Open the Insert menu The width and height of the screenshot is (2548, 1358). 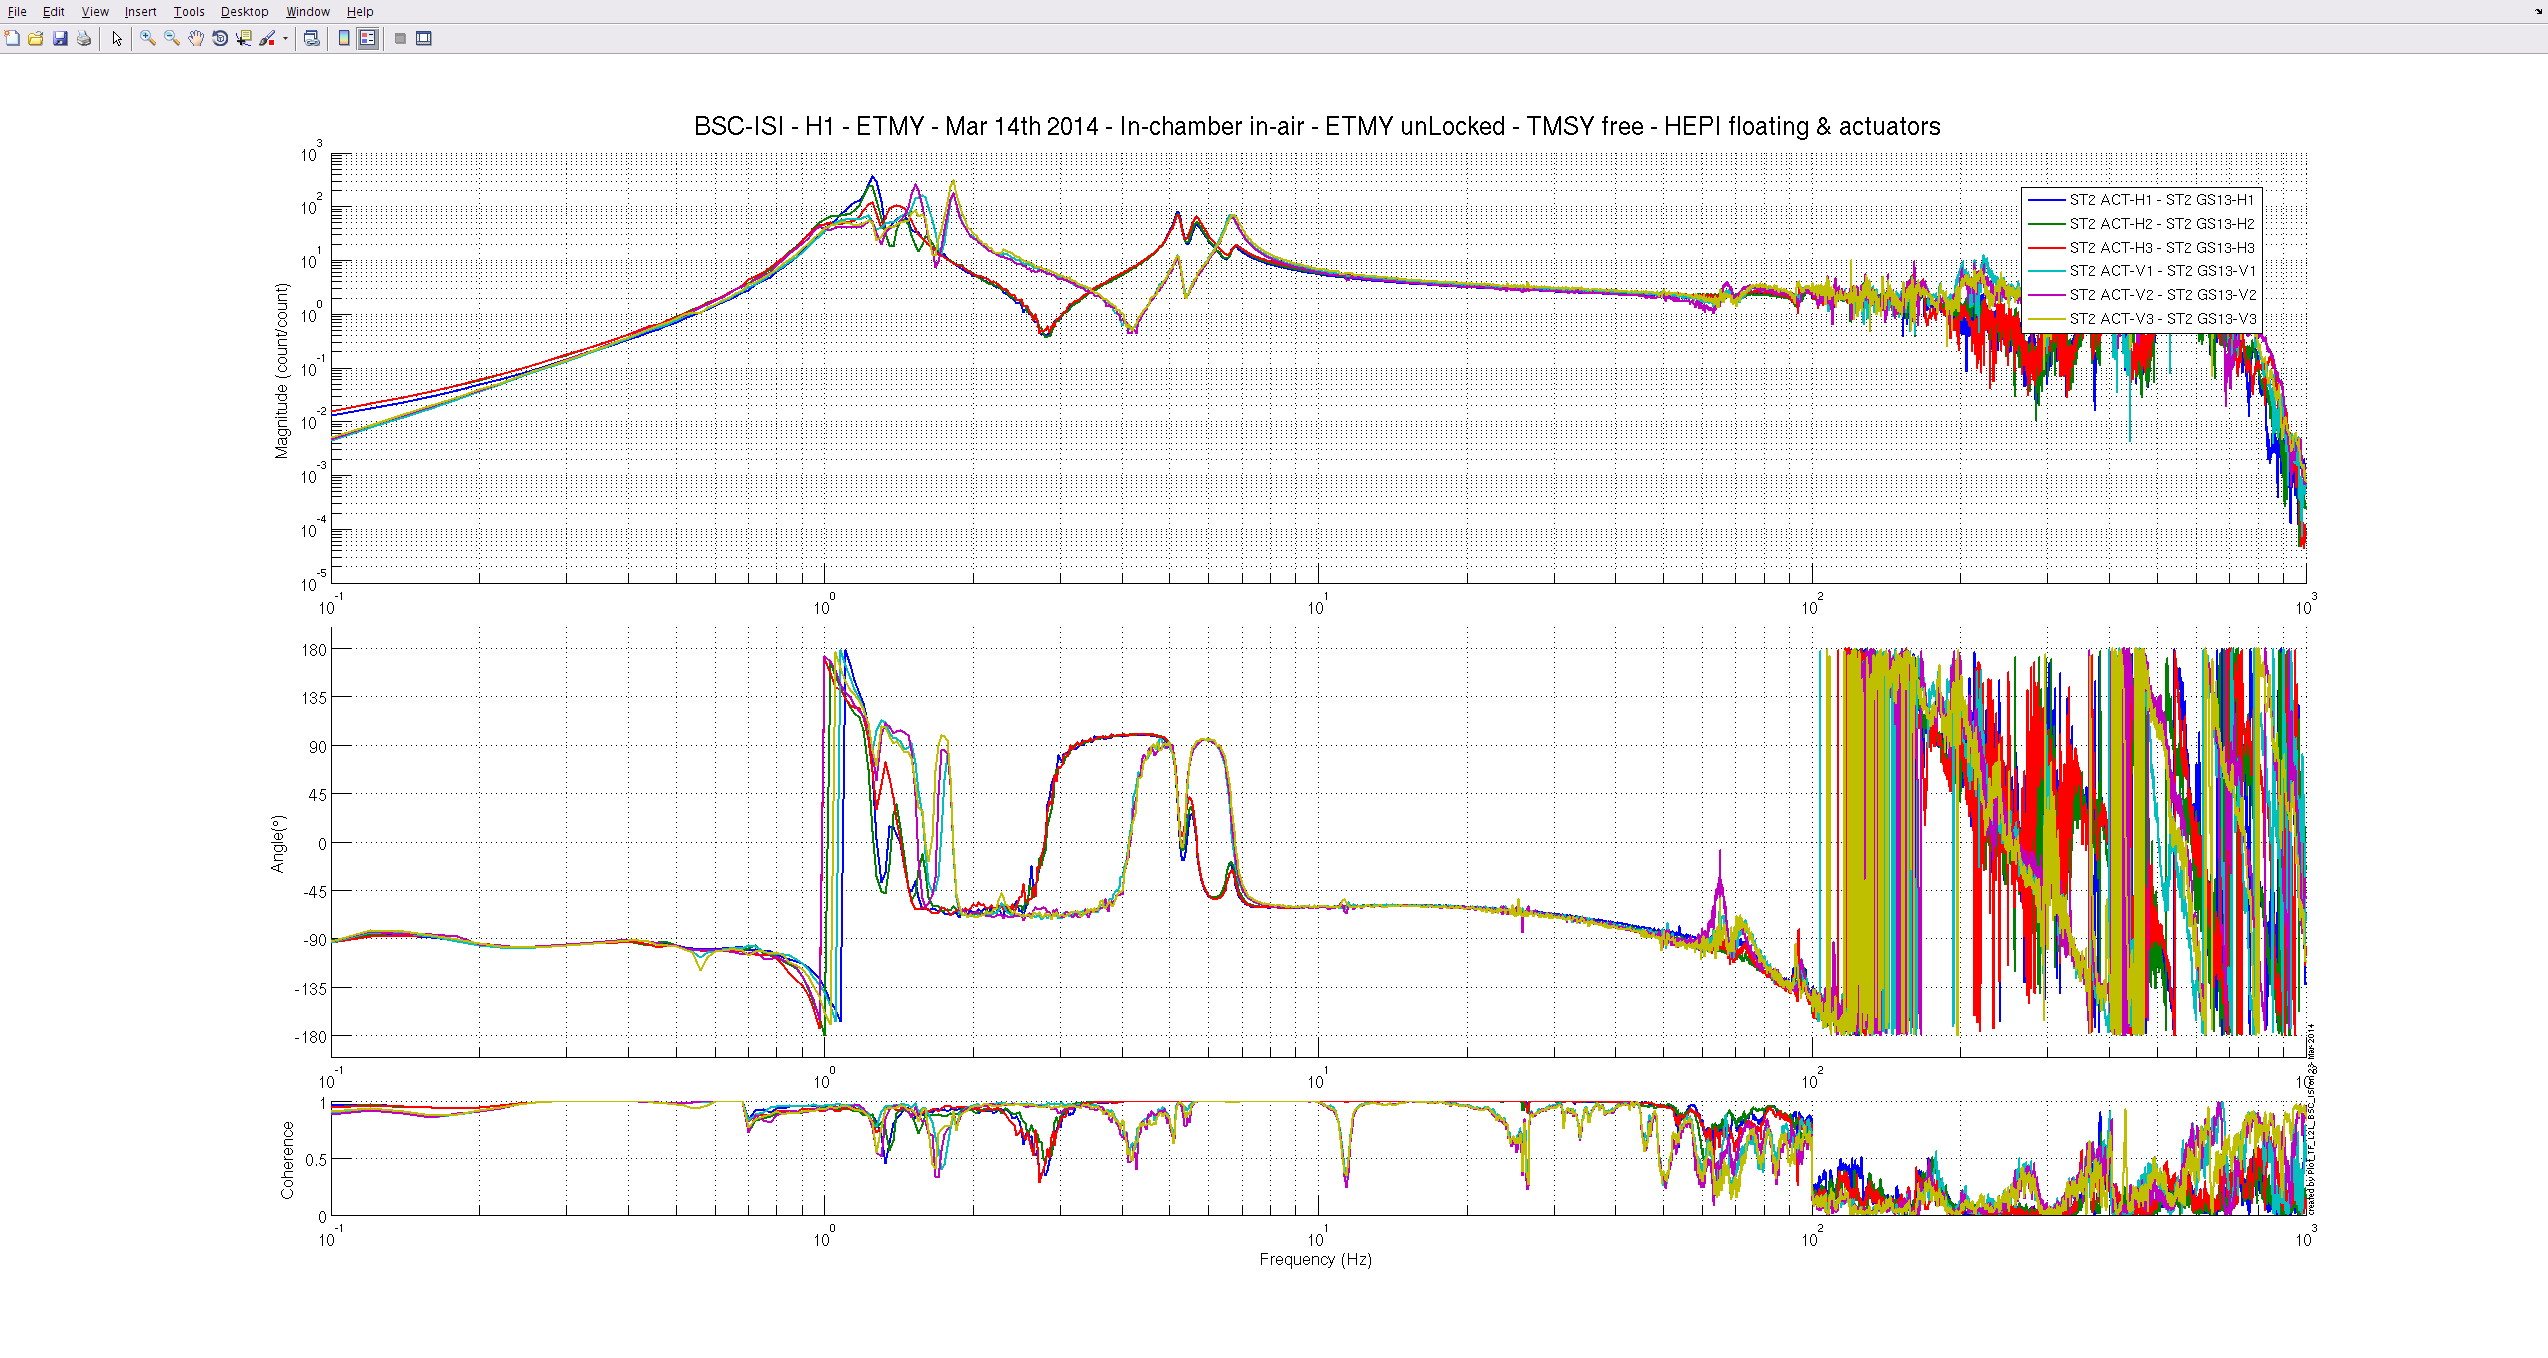point(140,12)
